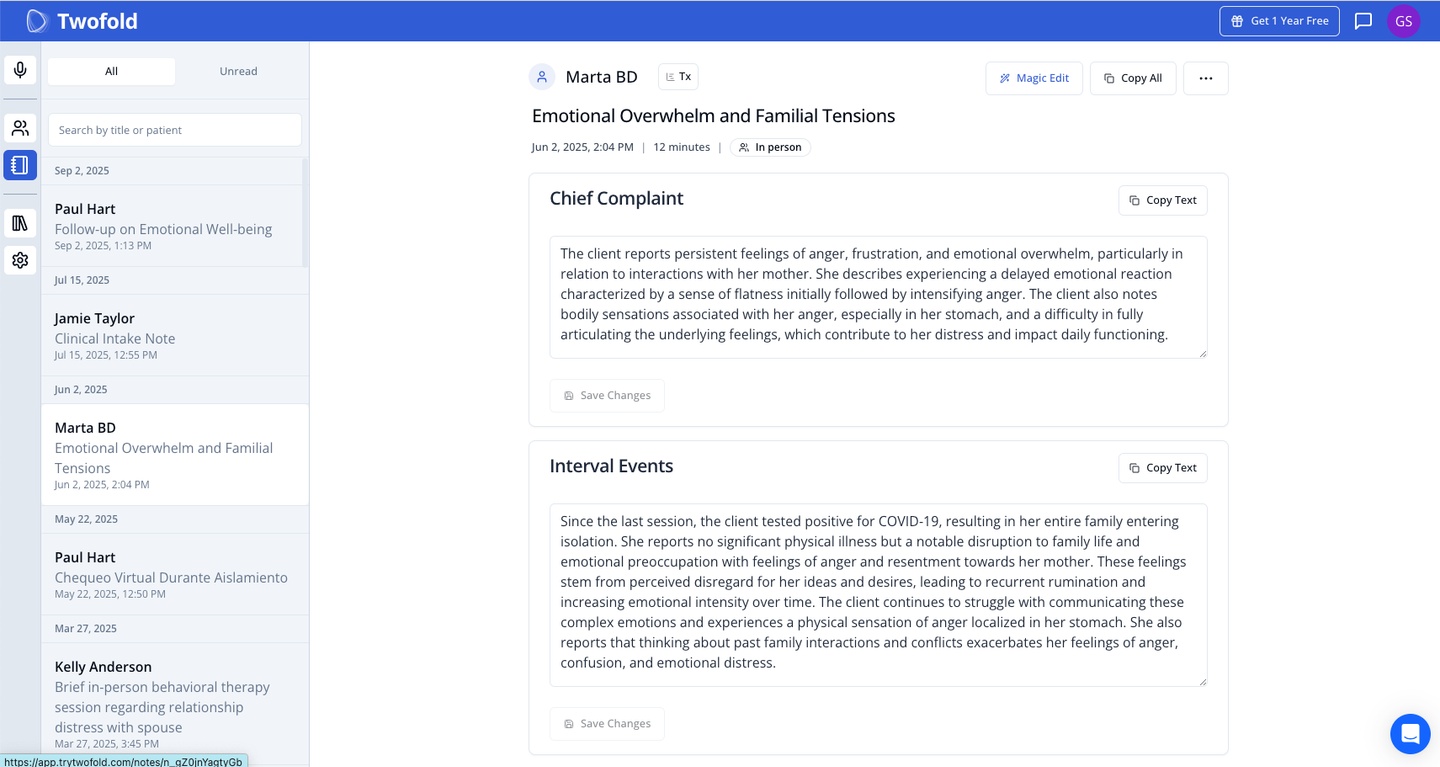Click the Twofold logo icon
Screen dimensions: 1440x767
[x=37, y=21]
